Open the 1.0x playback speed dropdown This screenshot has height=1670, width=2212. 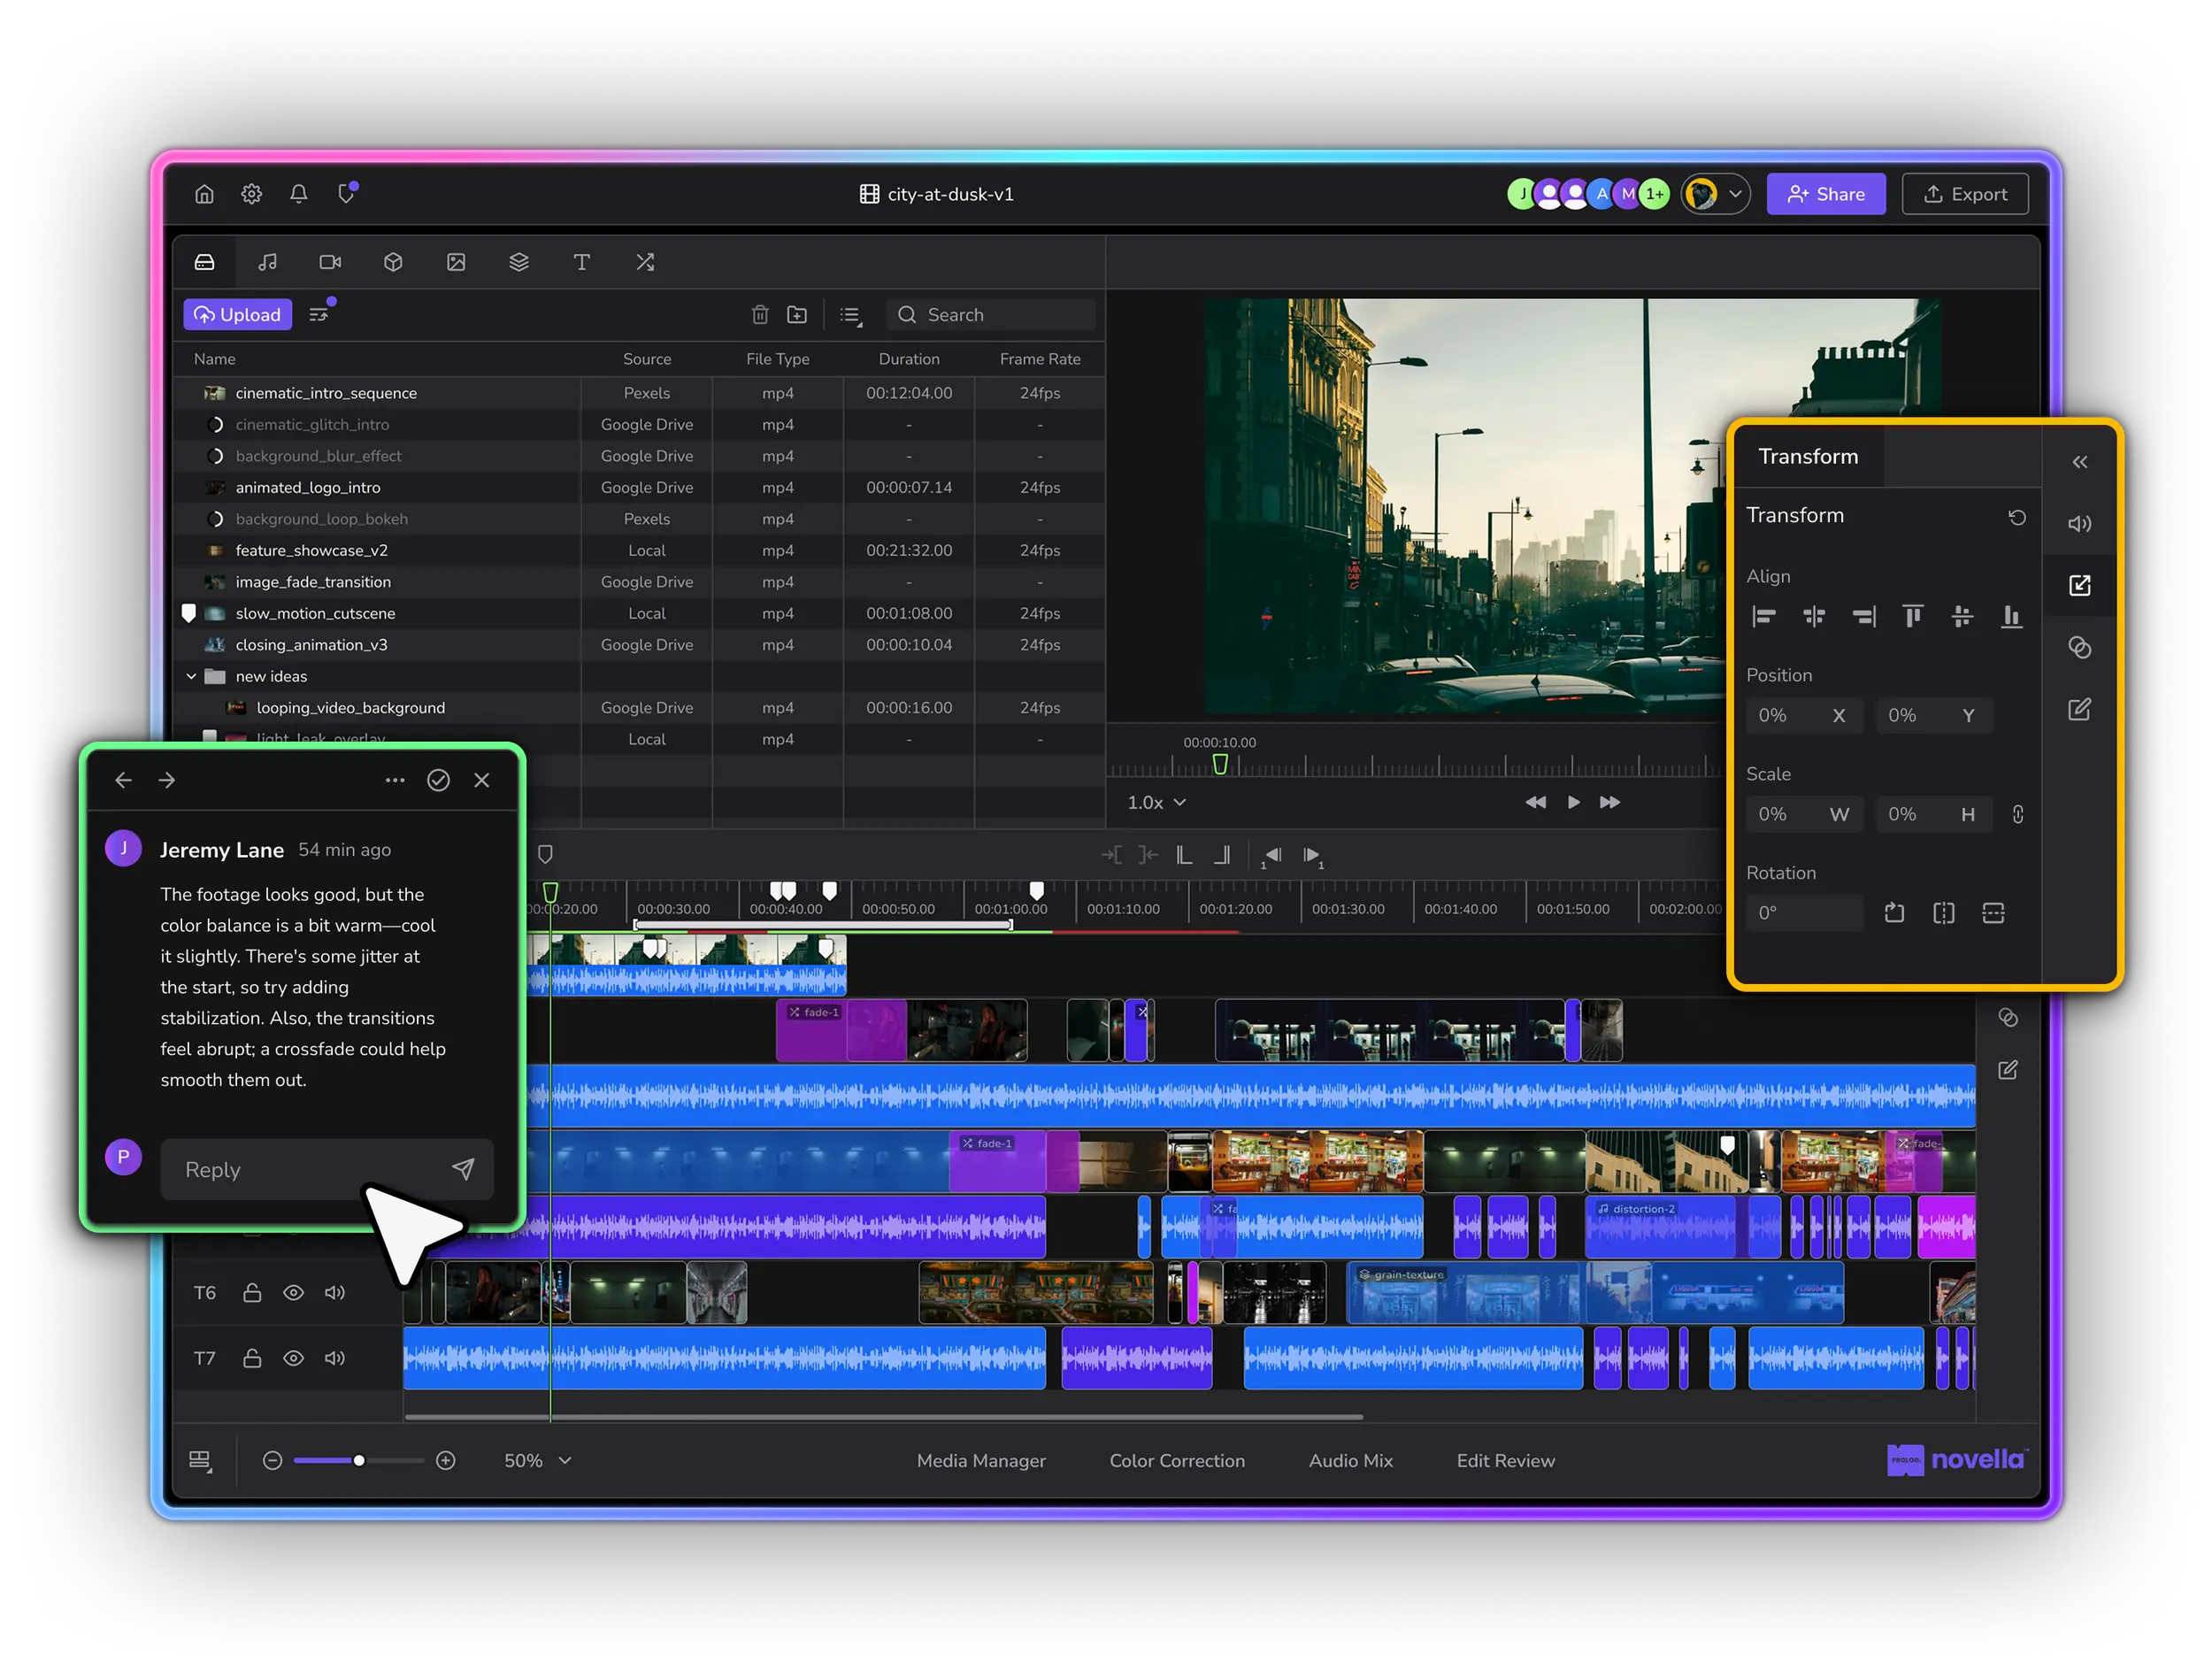[x=1156, y=802]
